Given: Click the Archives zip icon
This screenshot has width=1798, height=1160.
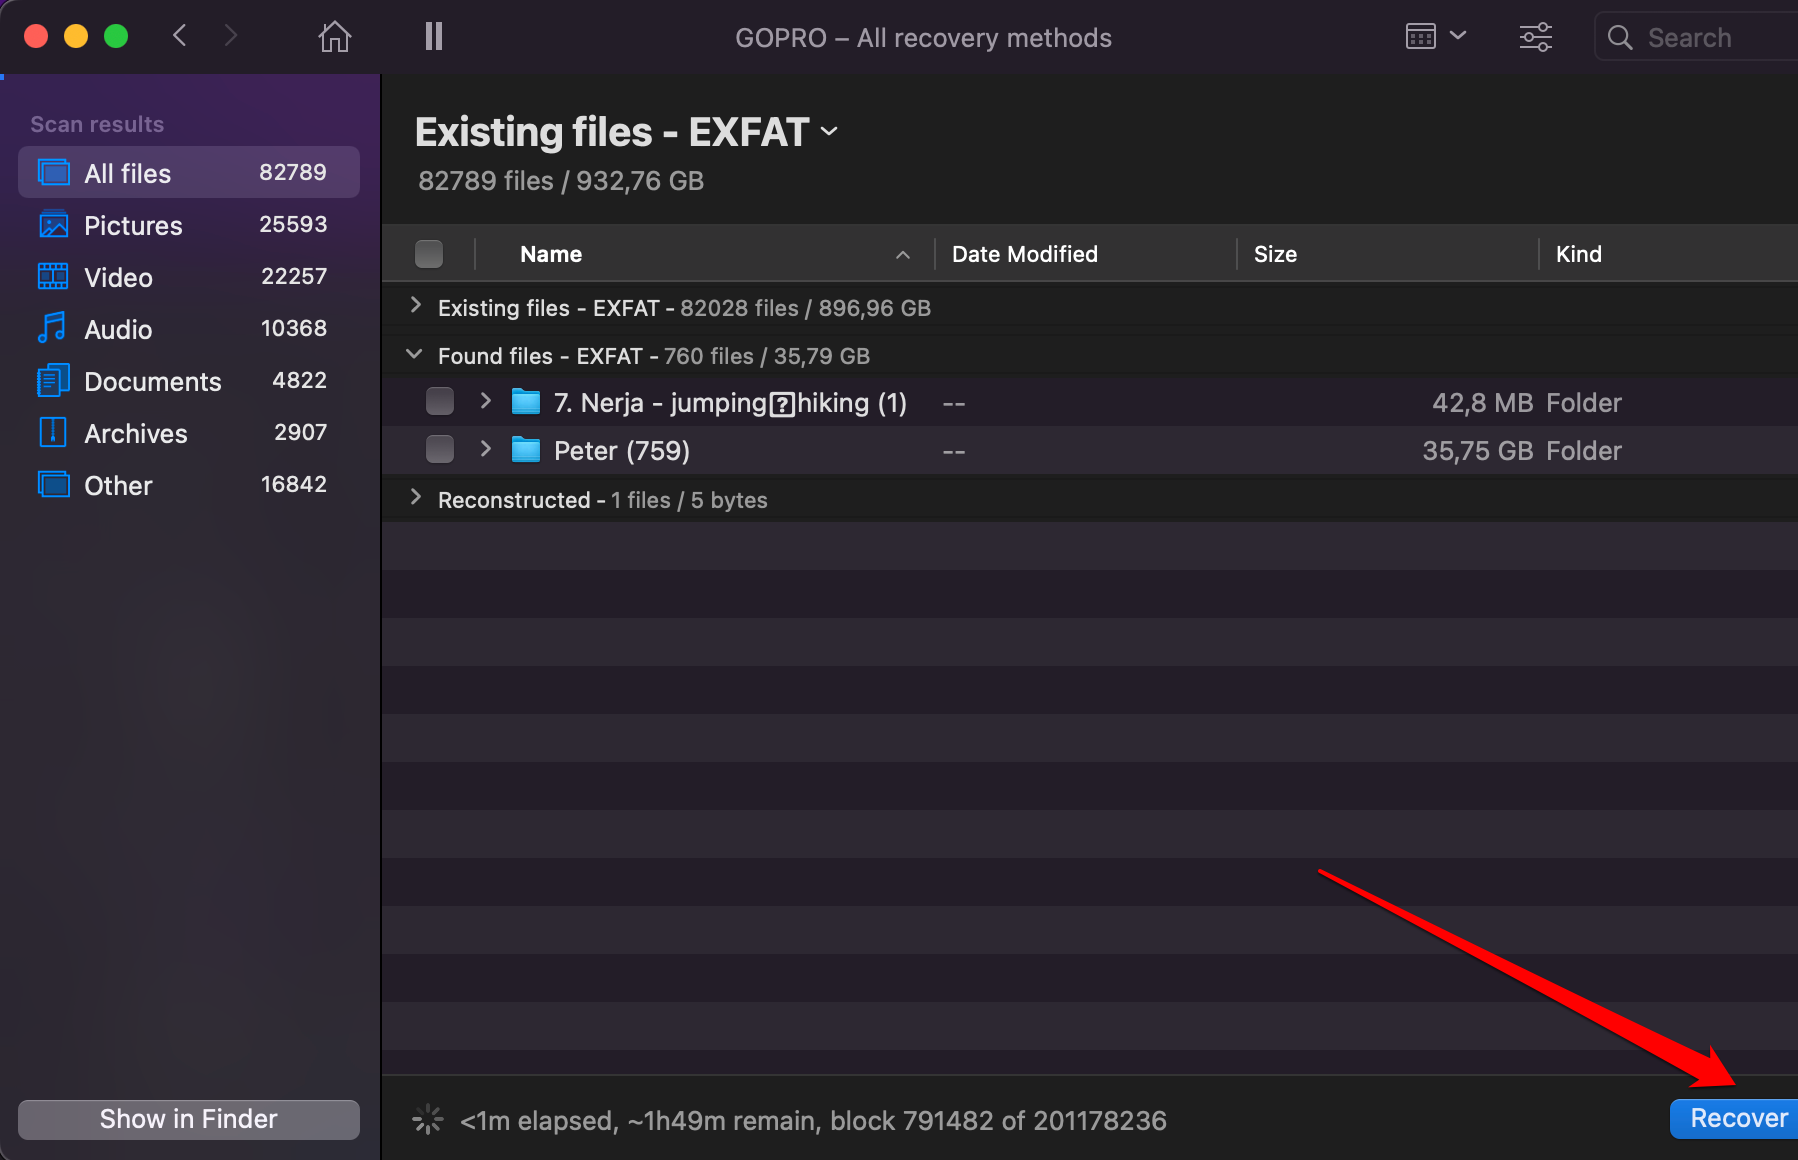Looking at the screenshot, I should (x=52, y=432).
